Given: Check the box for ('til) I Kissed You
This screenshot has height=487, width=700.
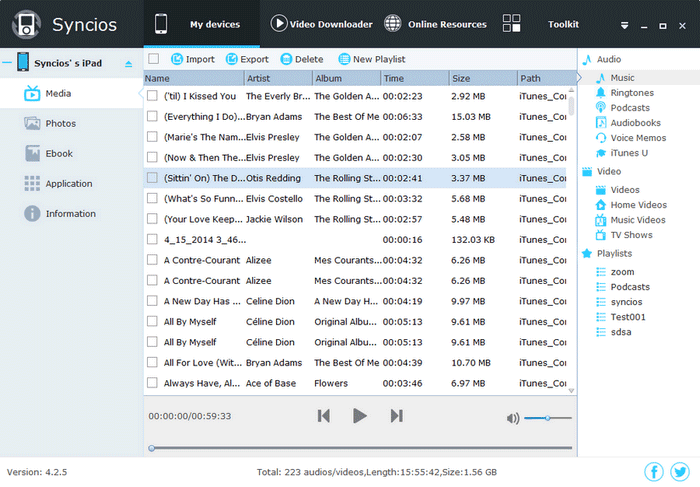Looking at the screenshot, I should pyautogui.click(x=152, y=96).
